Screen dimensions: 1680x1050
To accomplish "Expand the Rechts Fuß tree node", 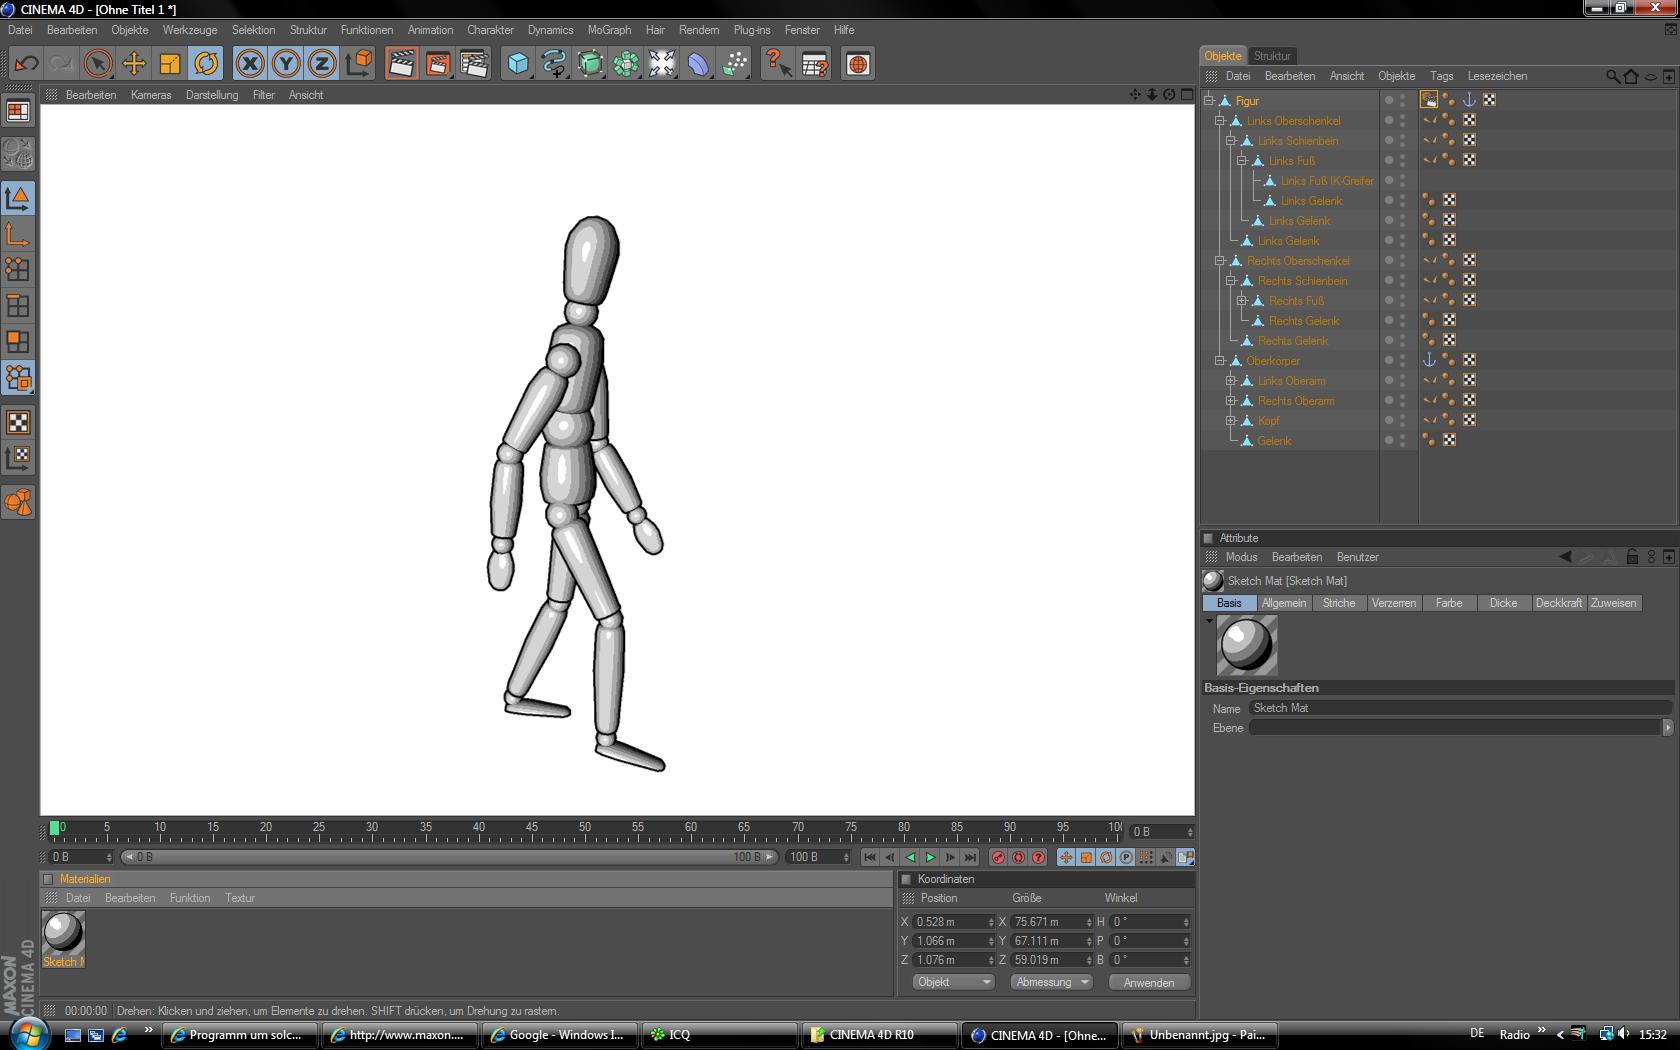I will tap(1242, 301).
